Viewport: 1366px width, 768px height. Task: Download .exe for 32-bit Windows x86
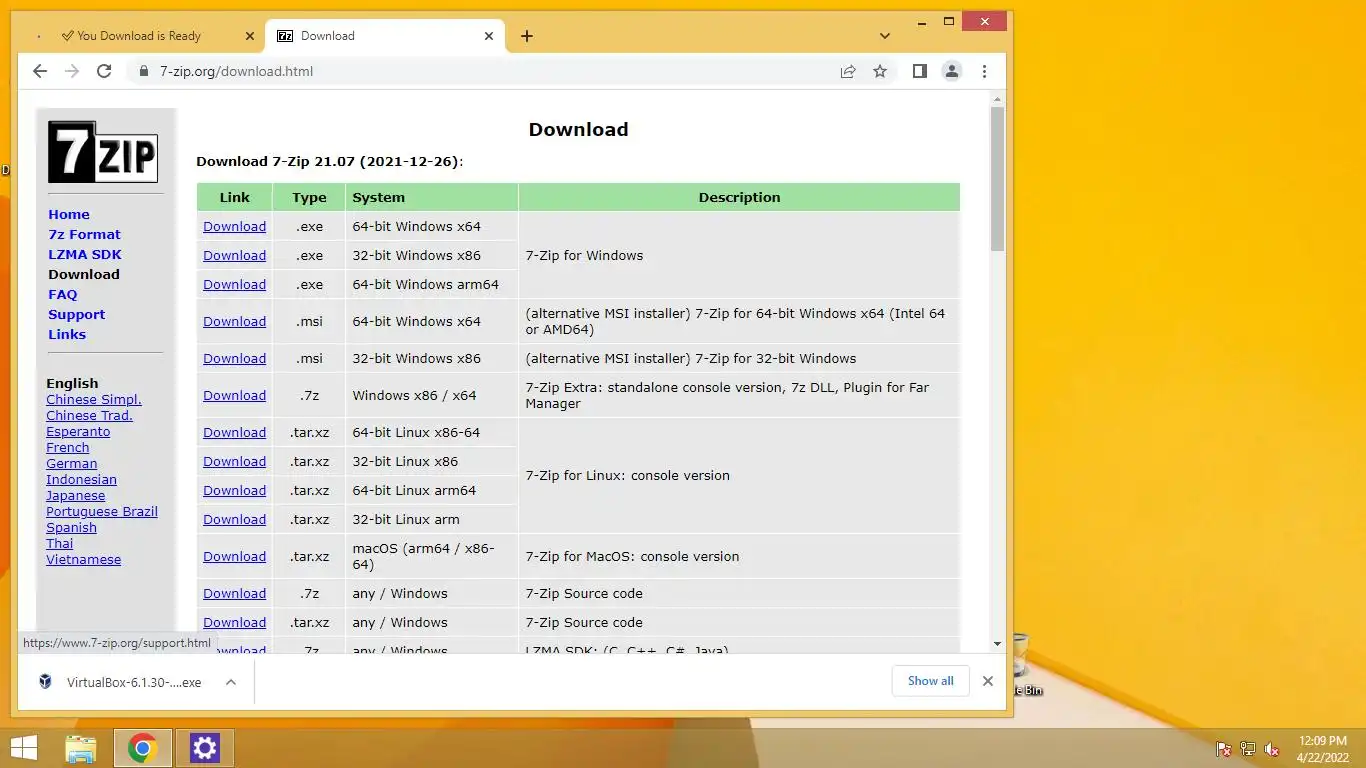234,255
